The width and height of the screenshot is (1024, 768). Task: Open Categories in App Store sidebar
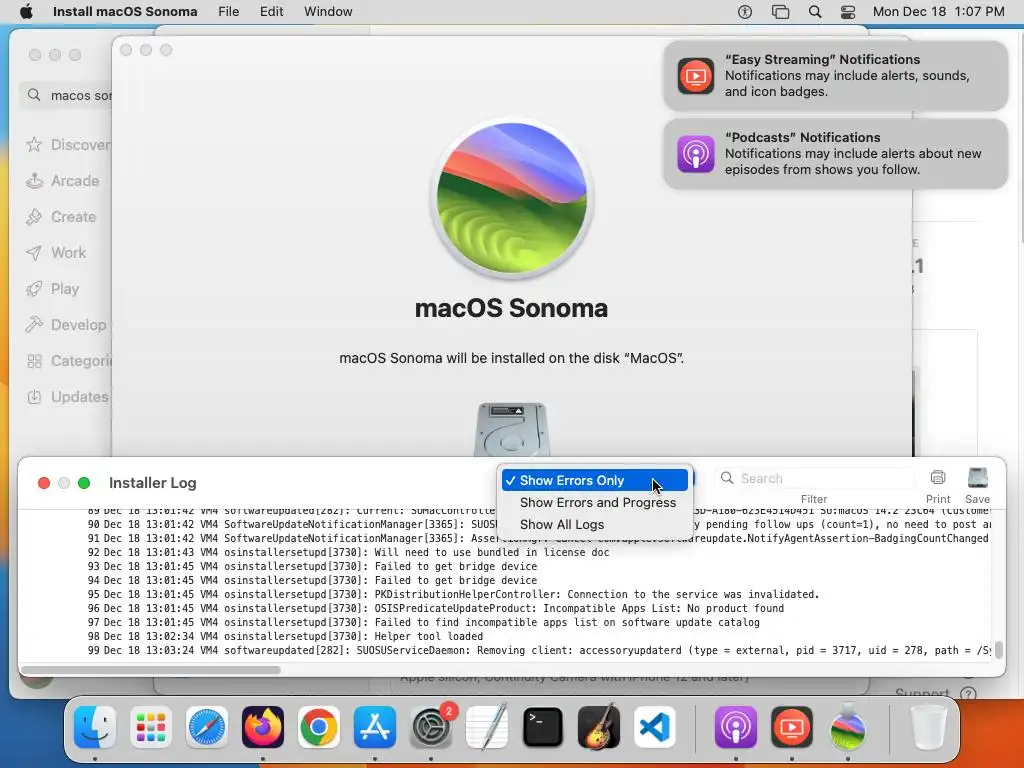(x=68, y=361)
